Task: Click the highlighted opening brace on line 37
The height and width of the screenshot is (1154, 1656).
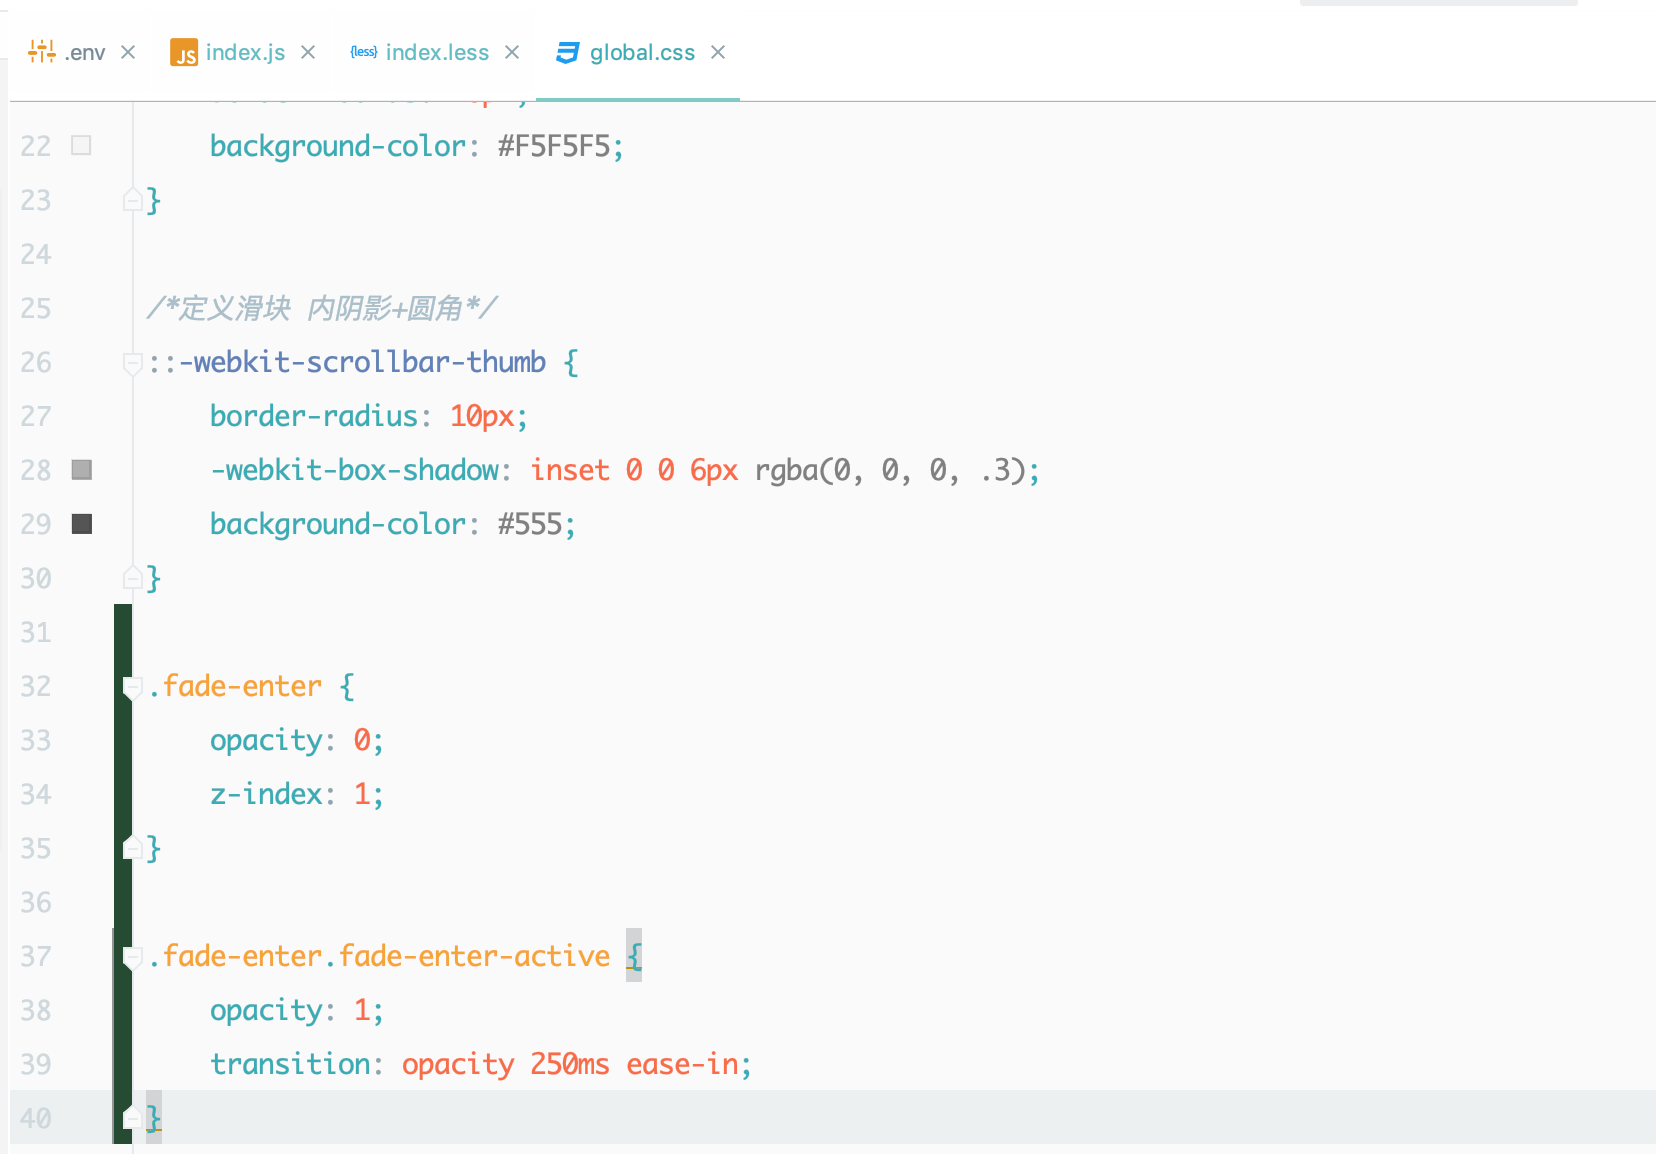Action: pos(634,956)
